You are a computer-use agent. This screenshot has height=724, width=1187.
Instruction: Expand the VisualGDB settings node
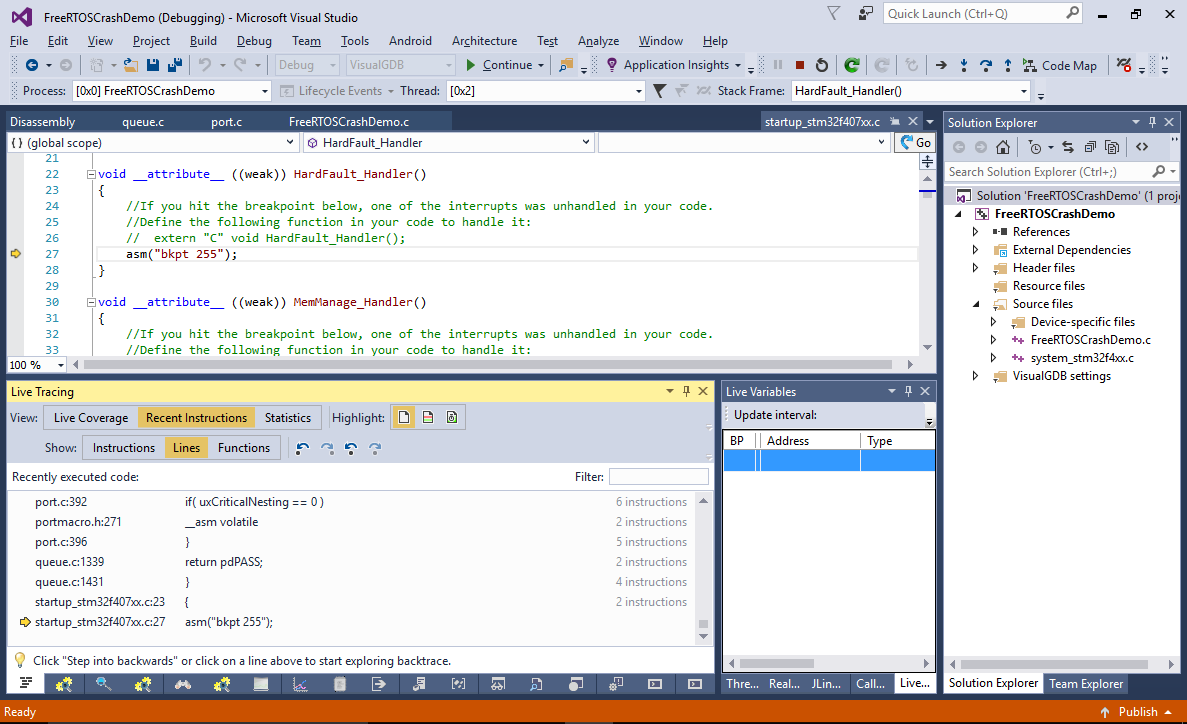(x=975, y=376)
